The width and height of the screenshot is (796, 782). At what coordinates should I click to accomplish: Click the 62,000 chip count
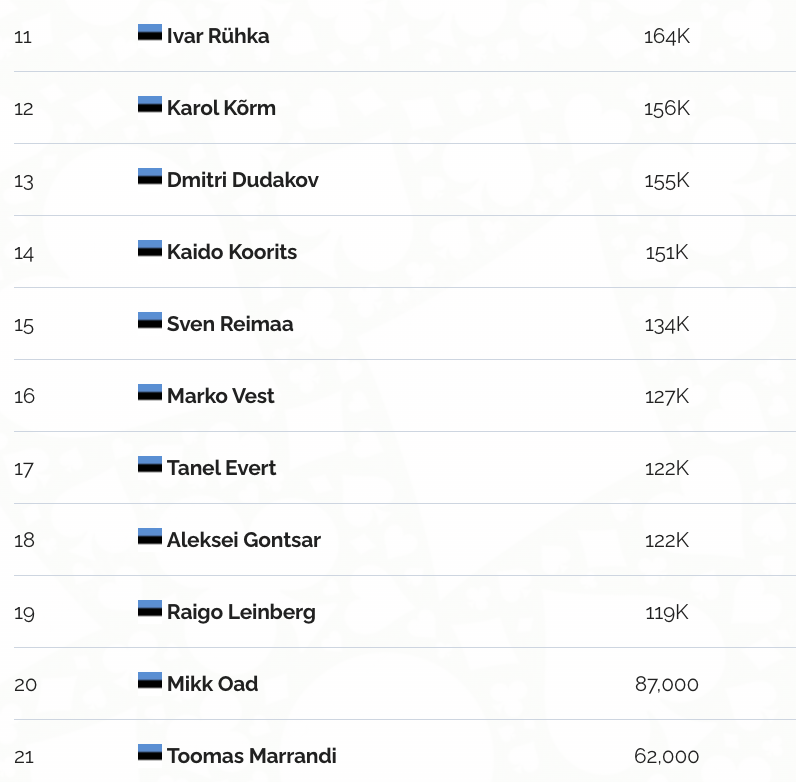[666, 756]
